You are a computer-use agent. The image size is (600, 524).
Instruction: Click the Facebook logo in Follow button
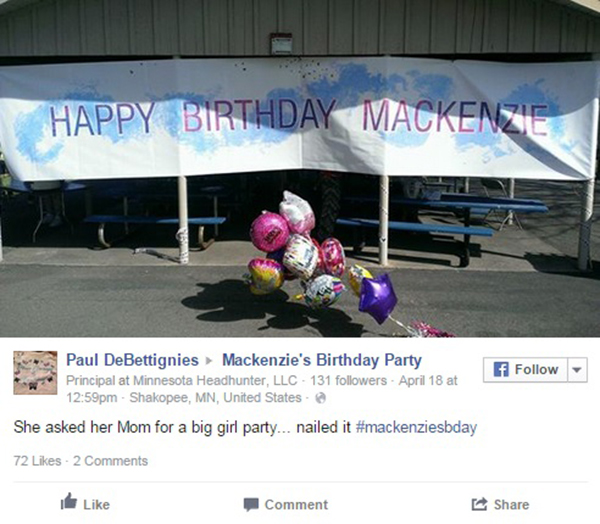click(501, 369)
